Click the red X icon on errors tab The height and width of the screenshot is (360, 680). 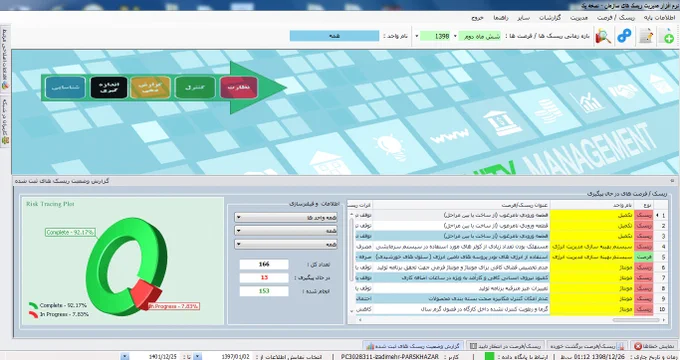pyautogui.click(x=638, y=347)
